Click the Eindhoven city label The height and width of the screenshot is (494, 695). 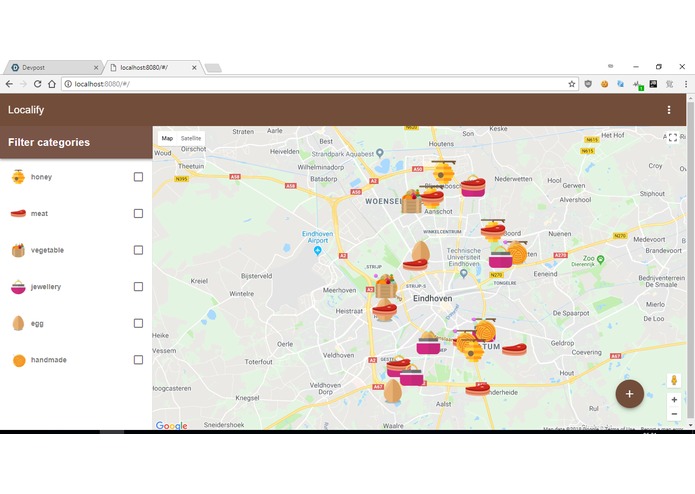(x=433, y=298)
